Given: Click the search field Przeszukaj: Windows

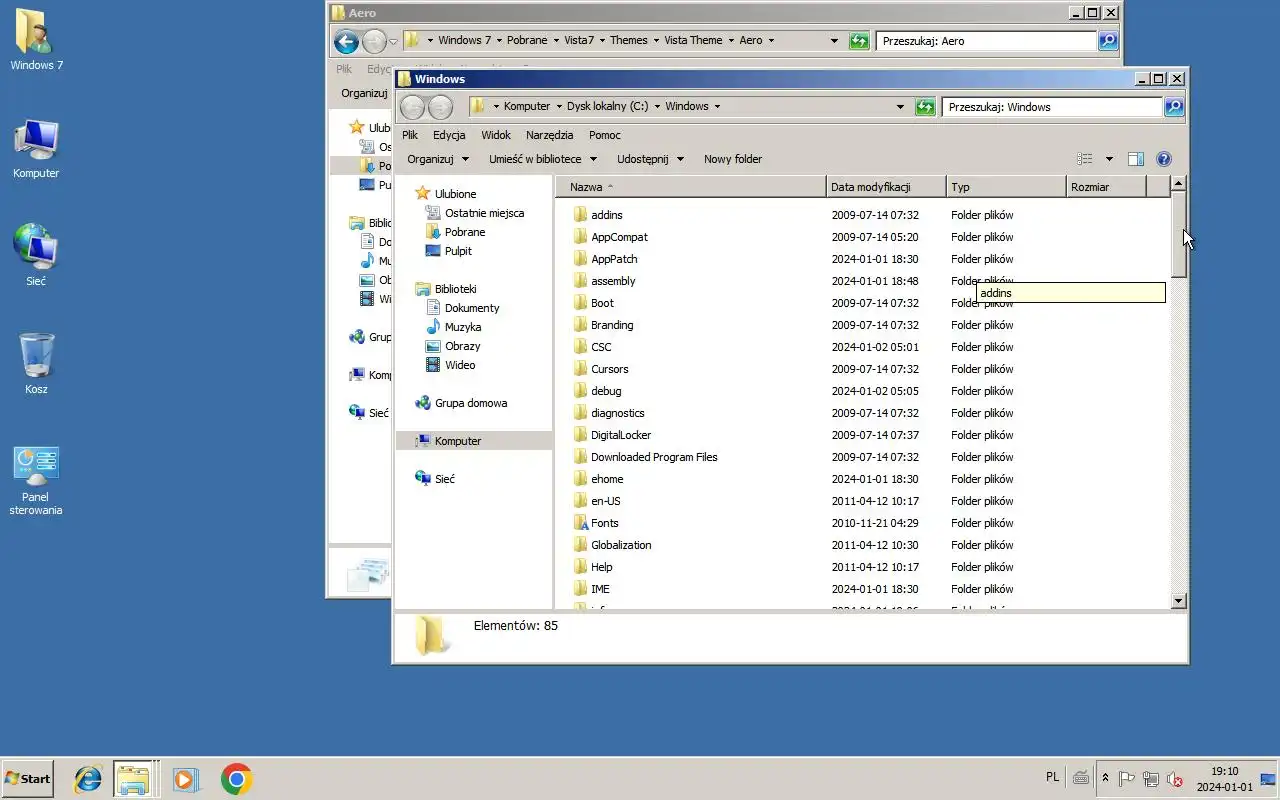Looking at the screenshot, I should [x=1052, y=107].
